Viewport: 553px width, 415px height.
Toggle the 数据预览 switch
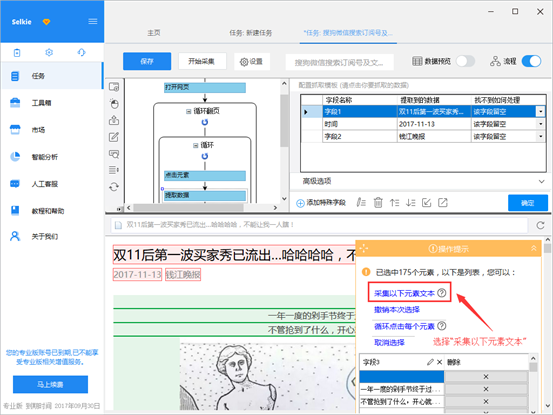point(465,61)
